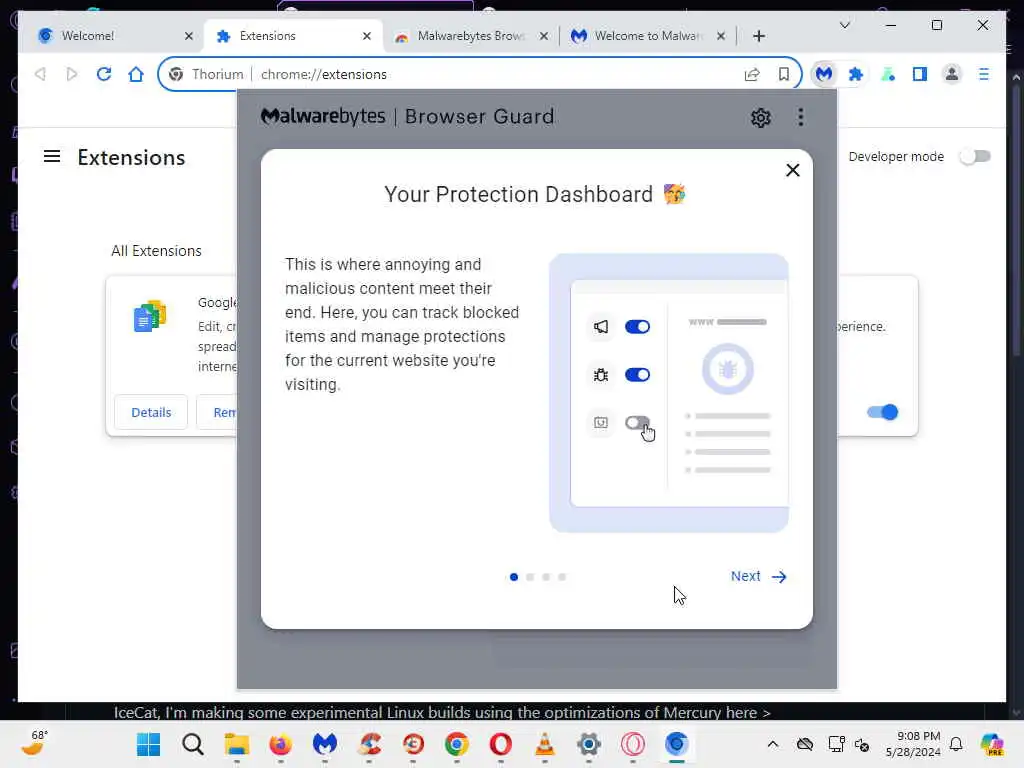Go forward to next page

pyautogui.click(x=72, y=74)
